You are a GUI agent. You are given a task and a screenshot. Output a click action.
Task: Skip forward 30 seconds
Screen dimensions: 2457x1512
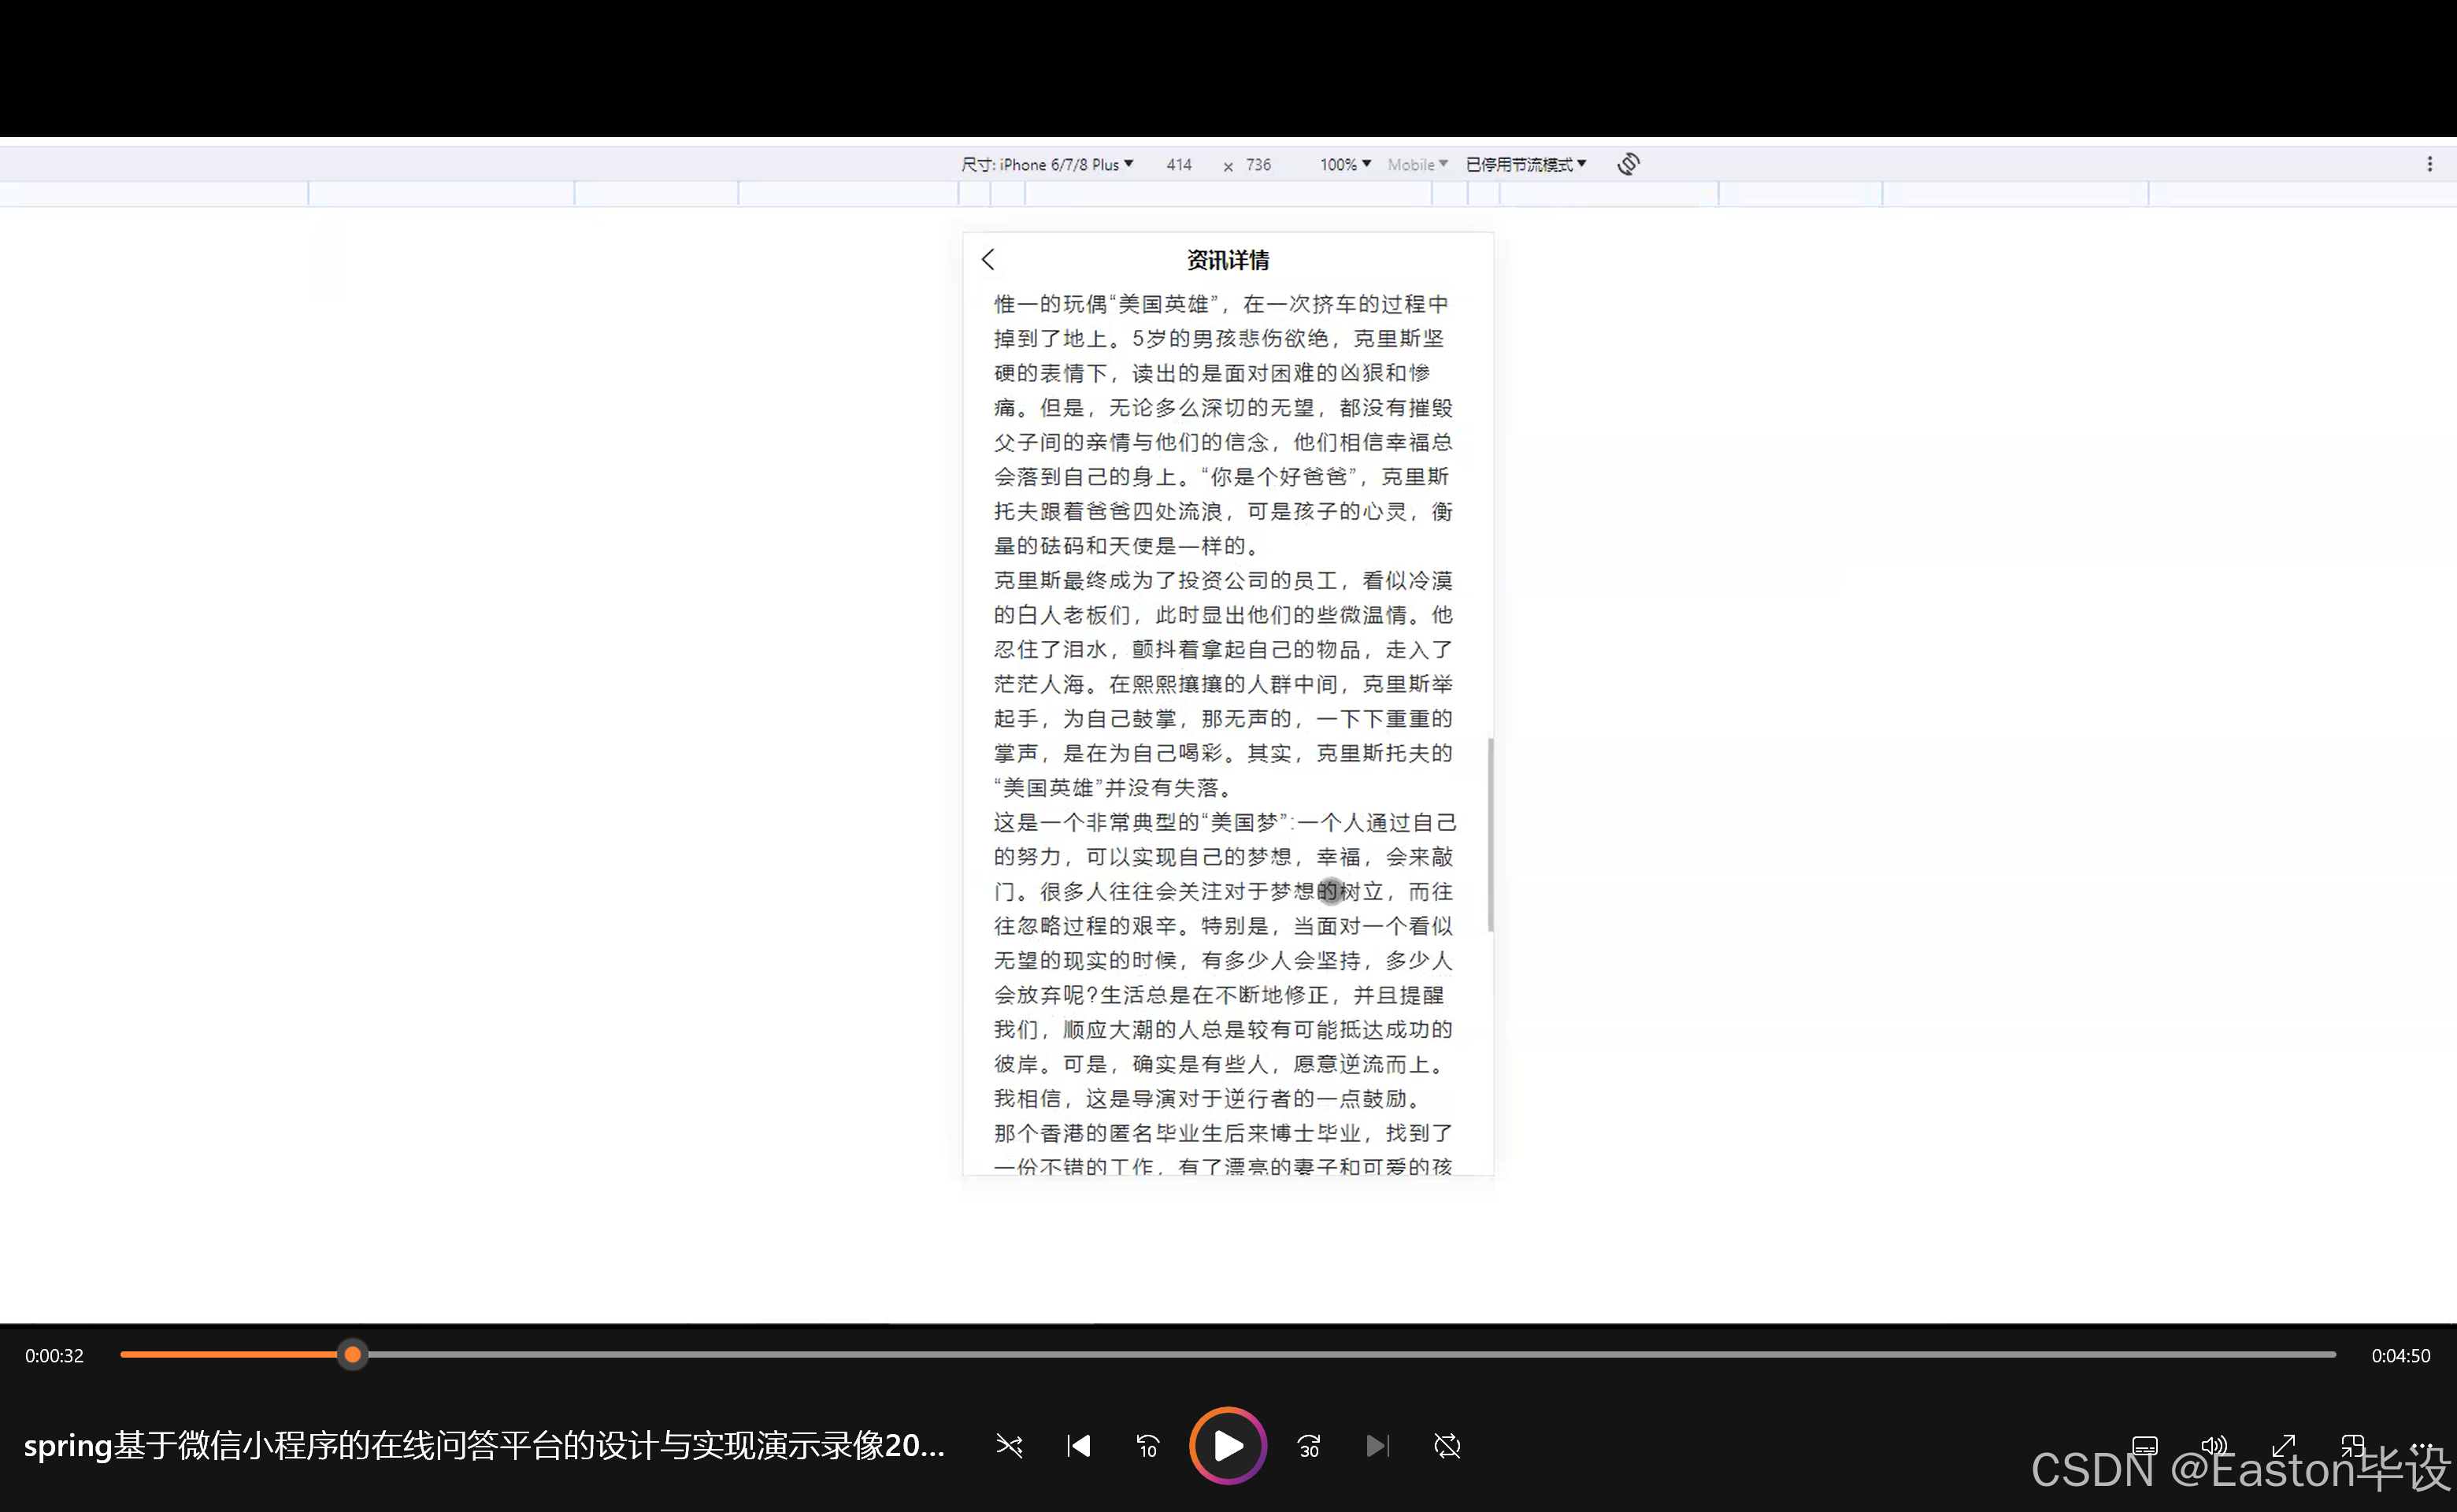(1308, 1446)
